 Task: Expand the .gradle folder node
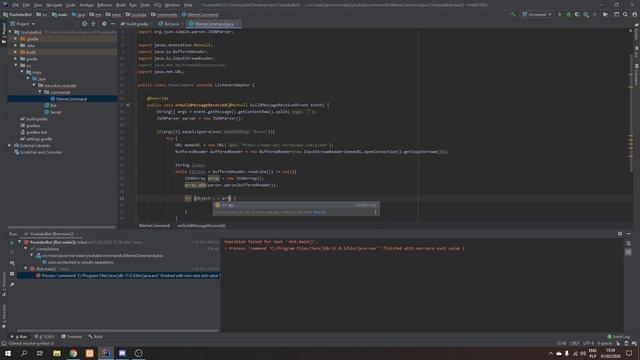(16, 39)
